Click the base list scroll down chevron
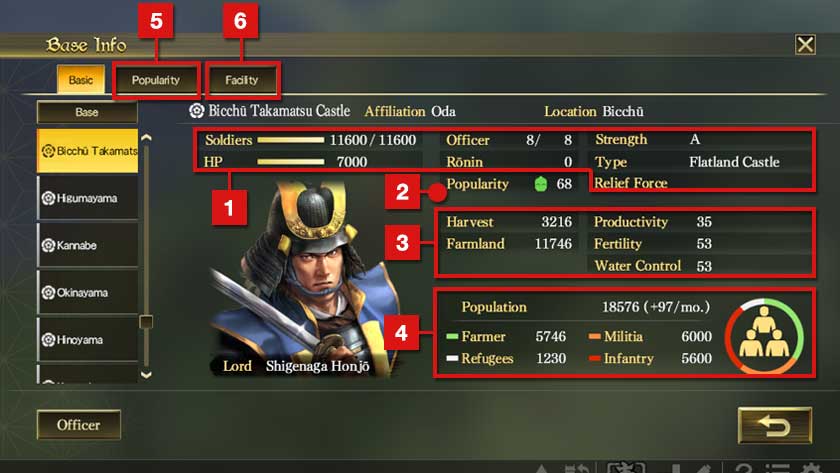The image size is (840, 473). tap(146, 374)
